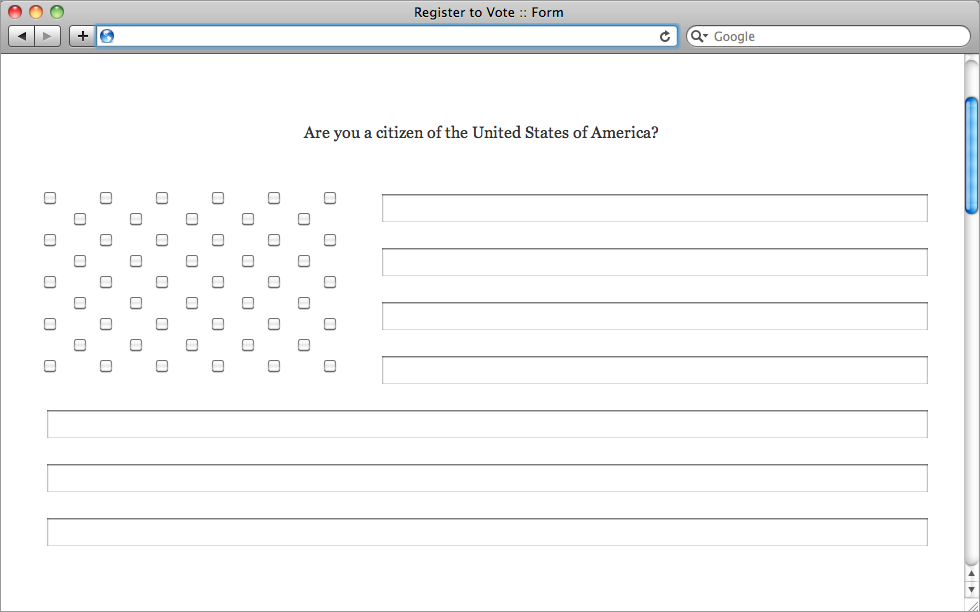Click the scroll up arrow
The width and height of the screenshot is (980, 612).
click(971, 573)
